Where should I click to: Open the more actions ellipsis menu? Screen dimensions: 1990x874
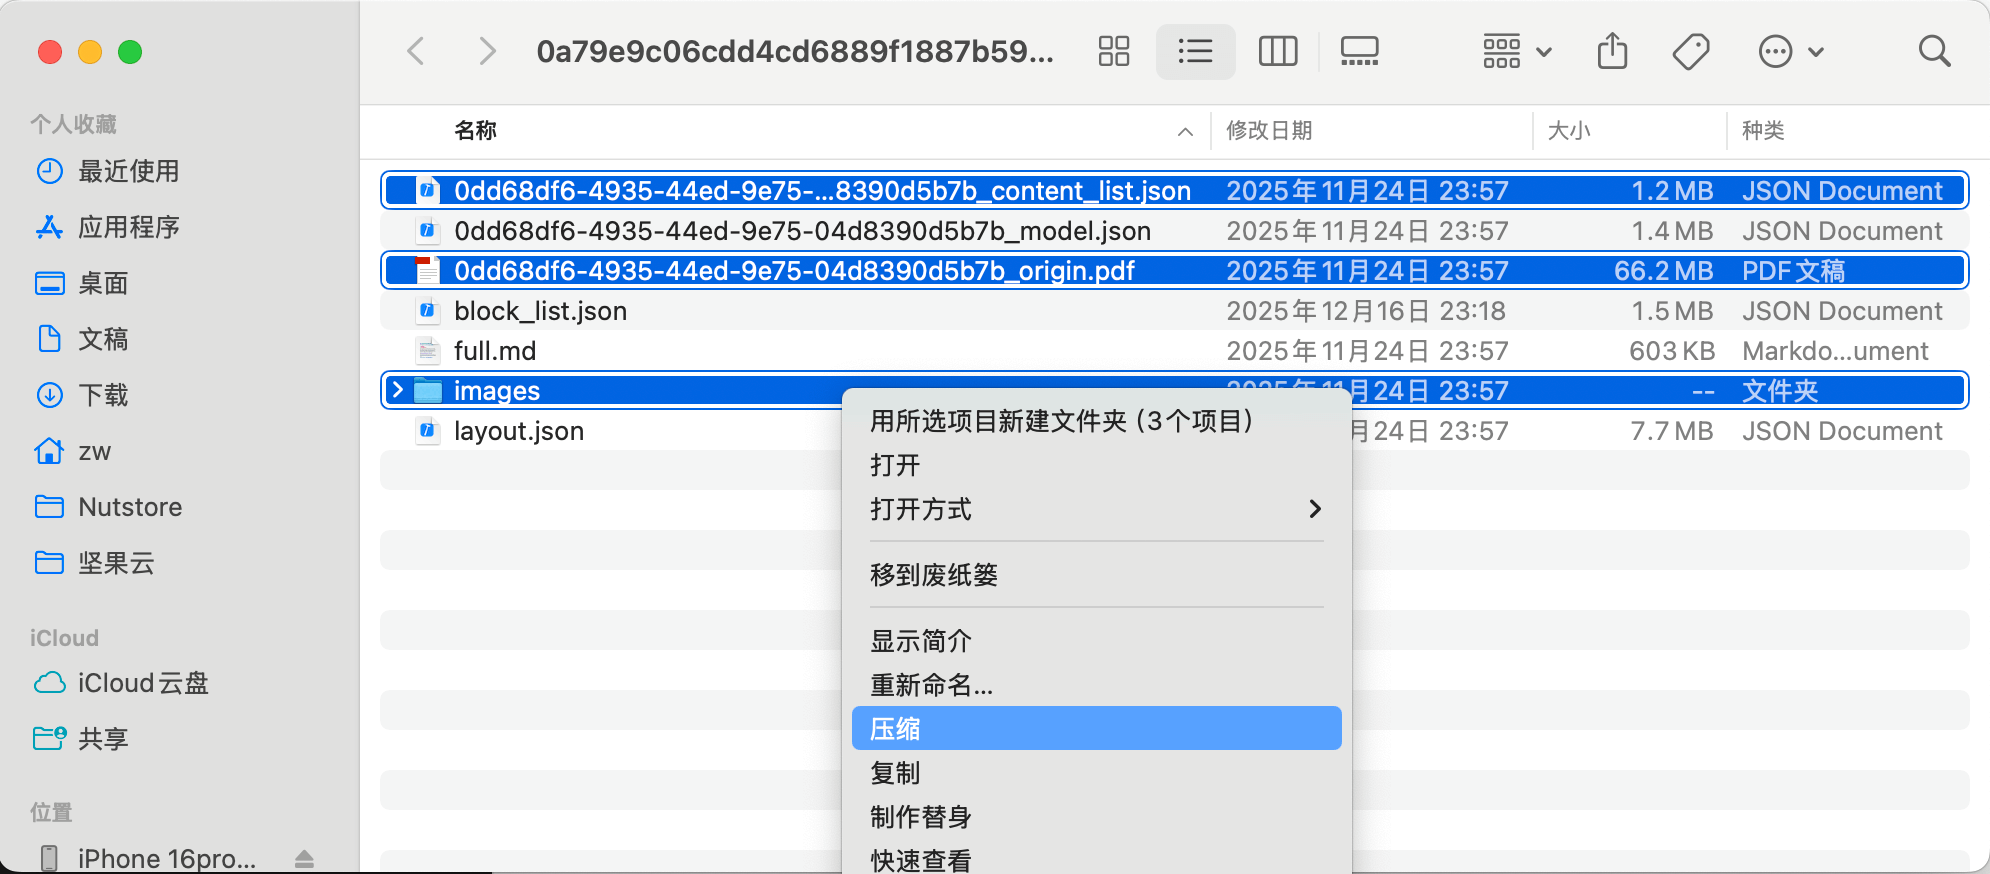(x=1790, y=51)
